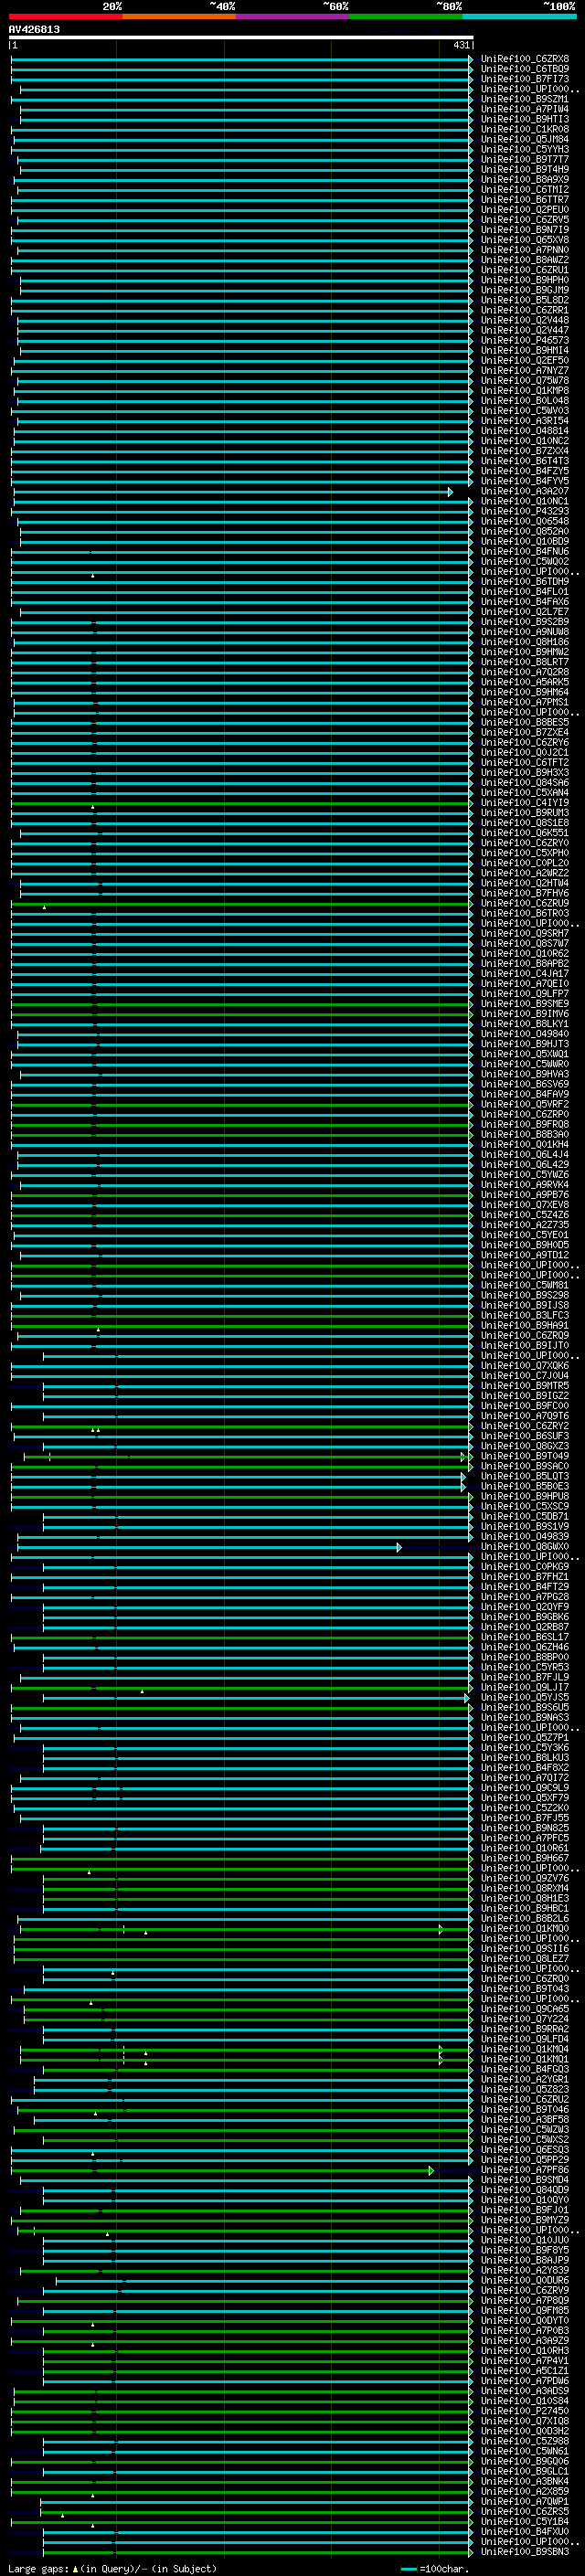
Task: Select hit label UniRef100_A3RI54
Action: tap(525, 421)
